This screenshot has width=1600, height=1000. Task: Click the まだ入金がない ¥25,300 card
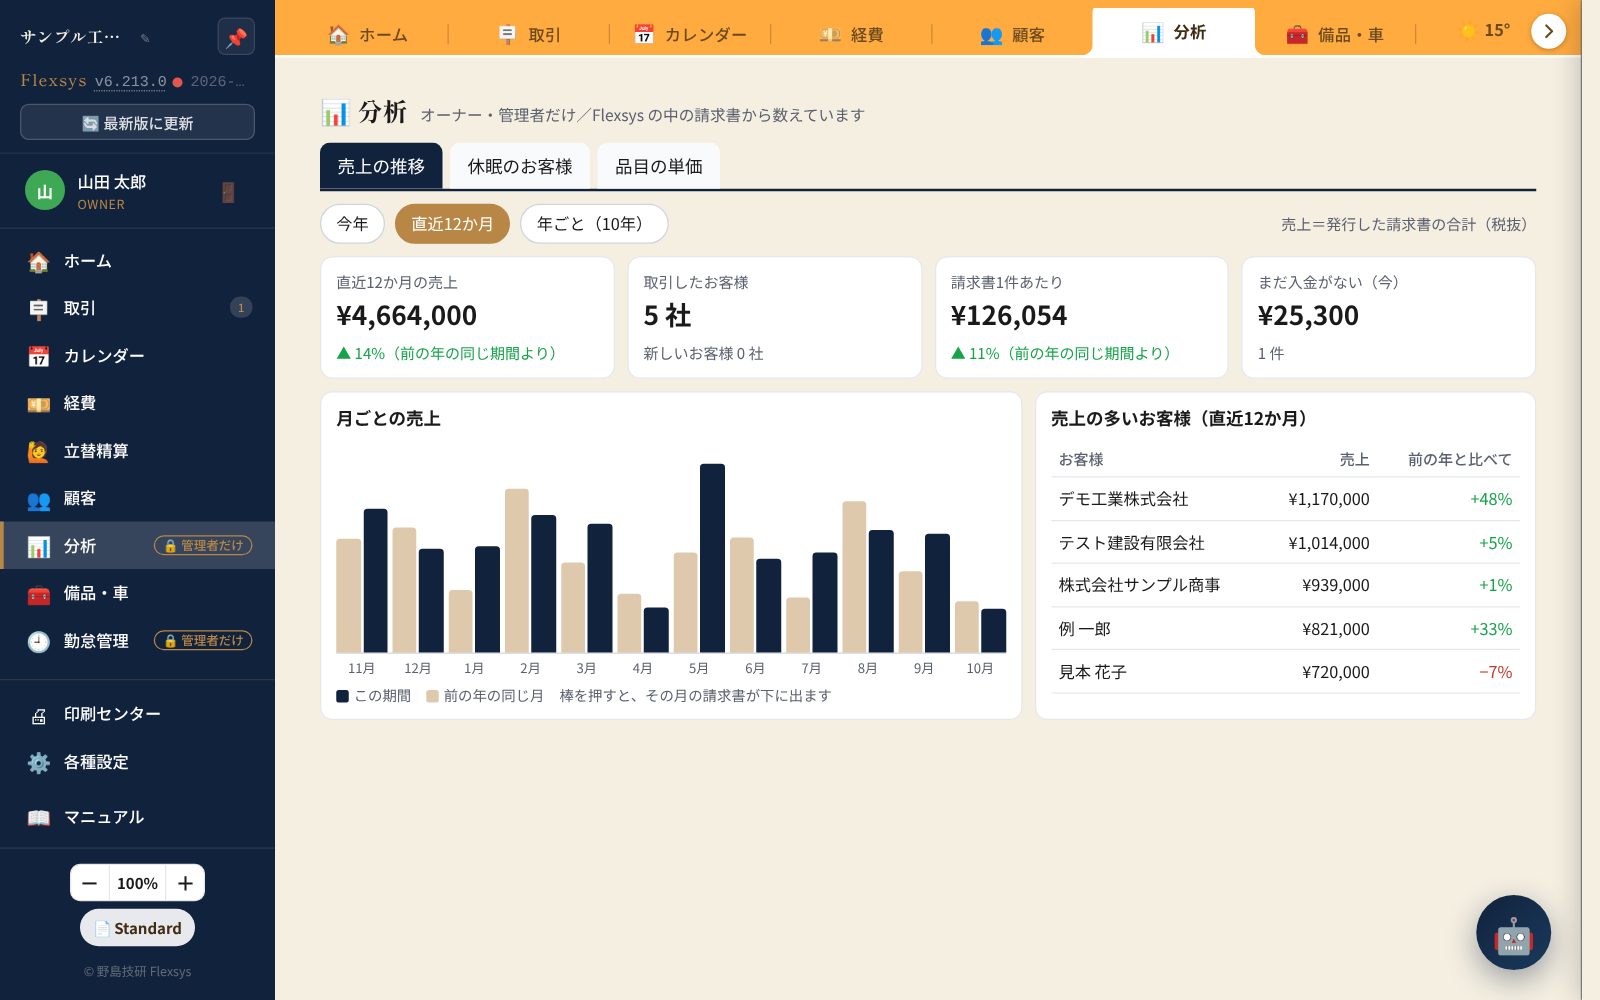click(1388, 318)
